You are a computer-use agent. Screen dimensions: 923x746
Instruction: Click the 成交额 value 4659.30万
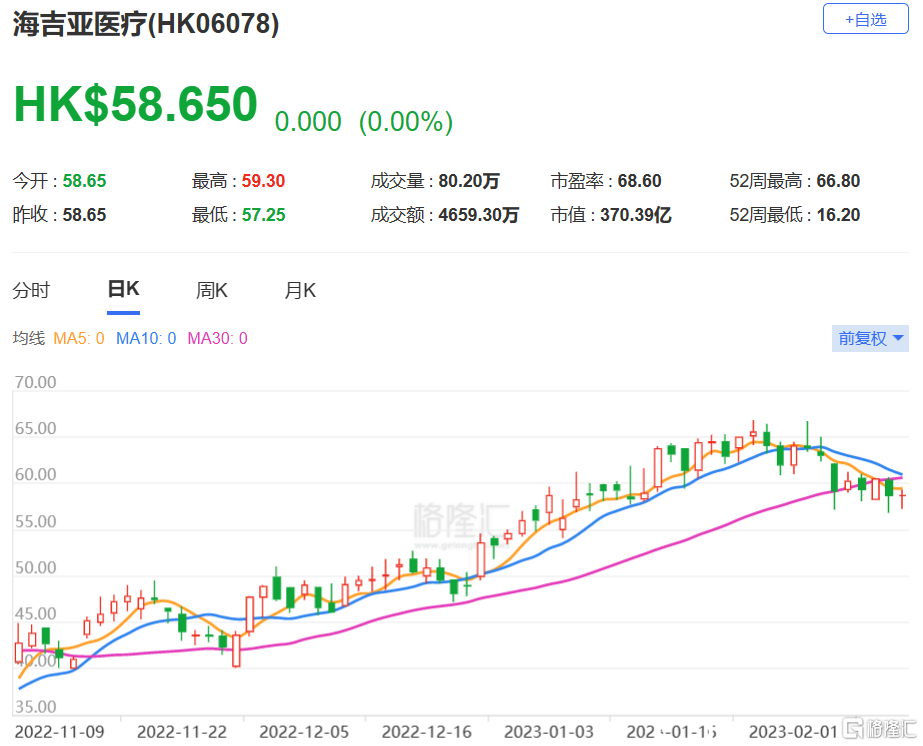[479, 215]
